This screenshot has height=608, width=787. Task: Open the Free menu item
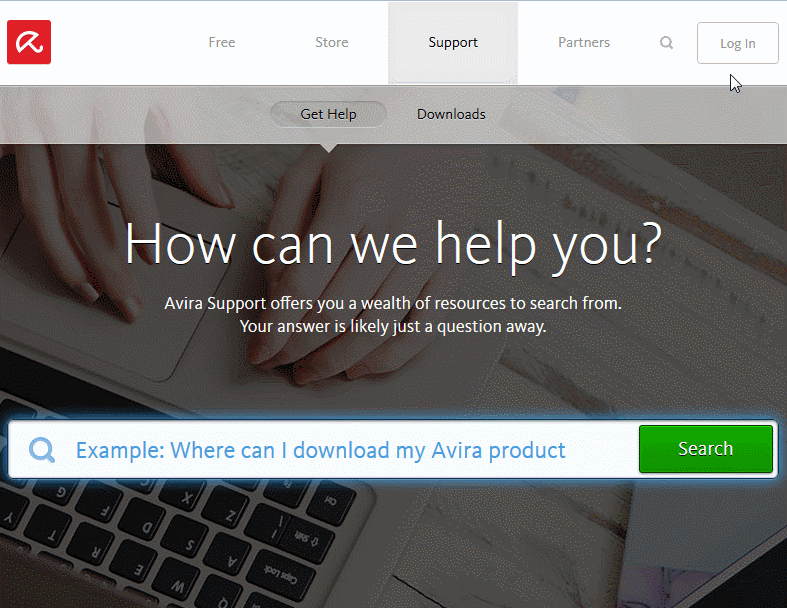[222, 42]
